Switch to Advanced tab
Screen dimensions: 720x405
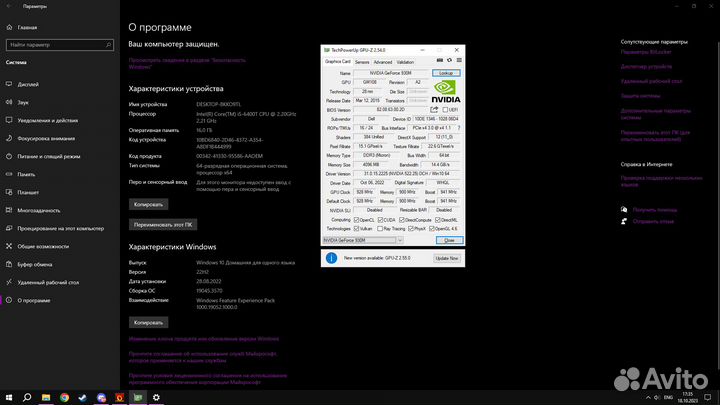click(x=382, y=62)
